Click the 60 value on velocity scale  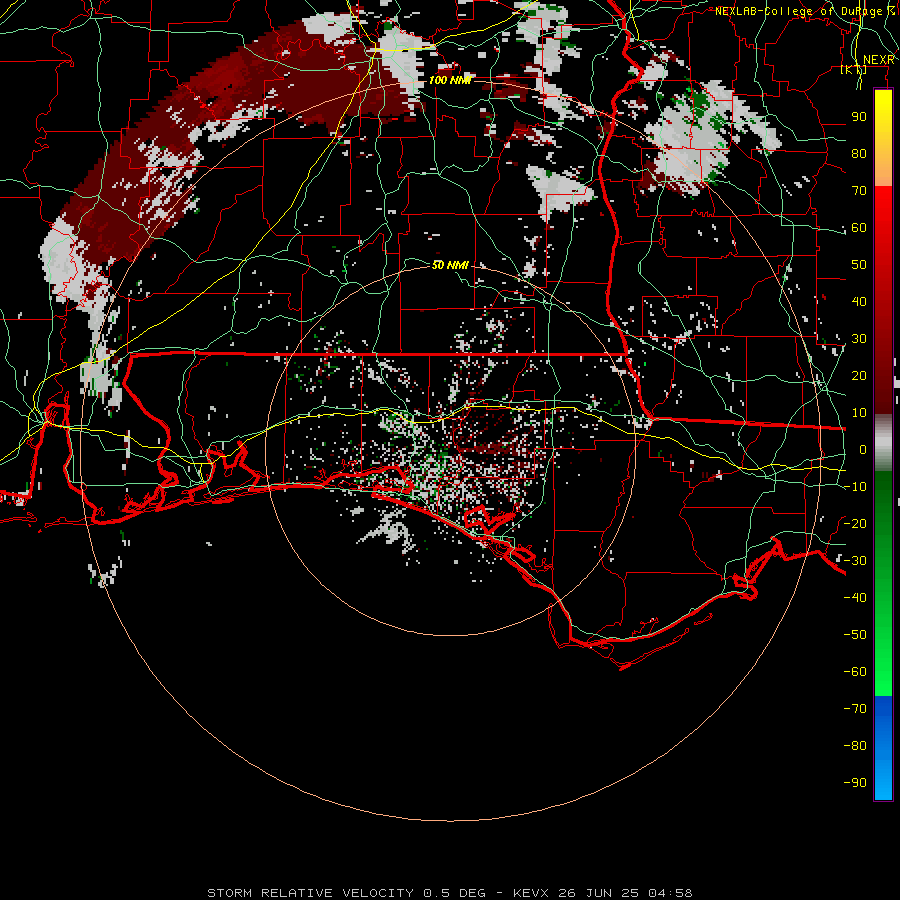(859, 227)
